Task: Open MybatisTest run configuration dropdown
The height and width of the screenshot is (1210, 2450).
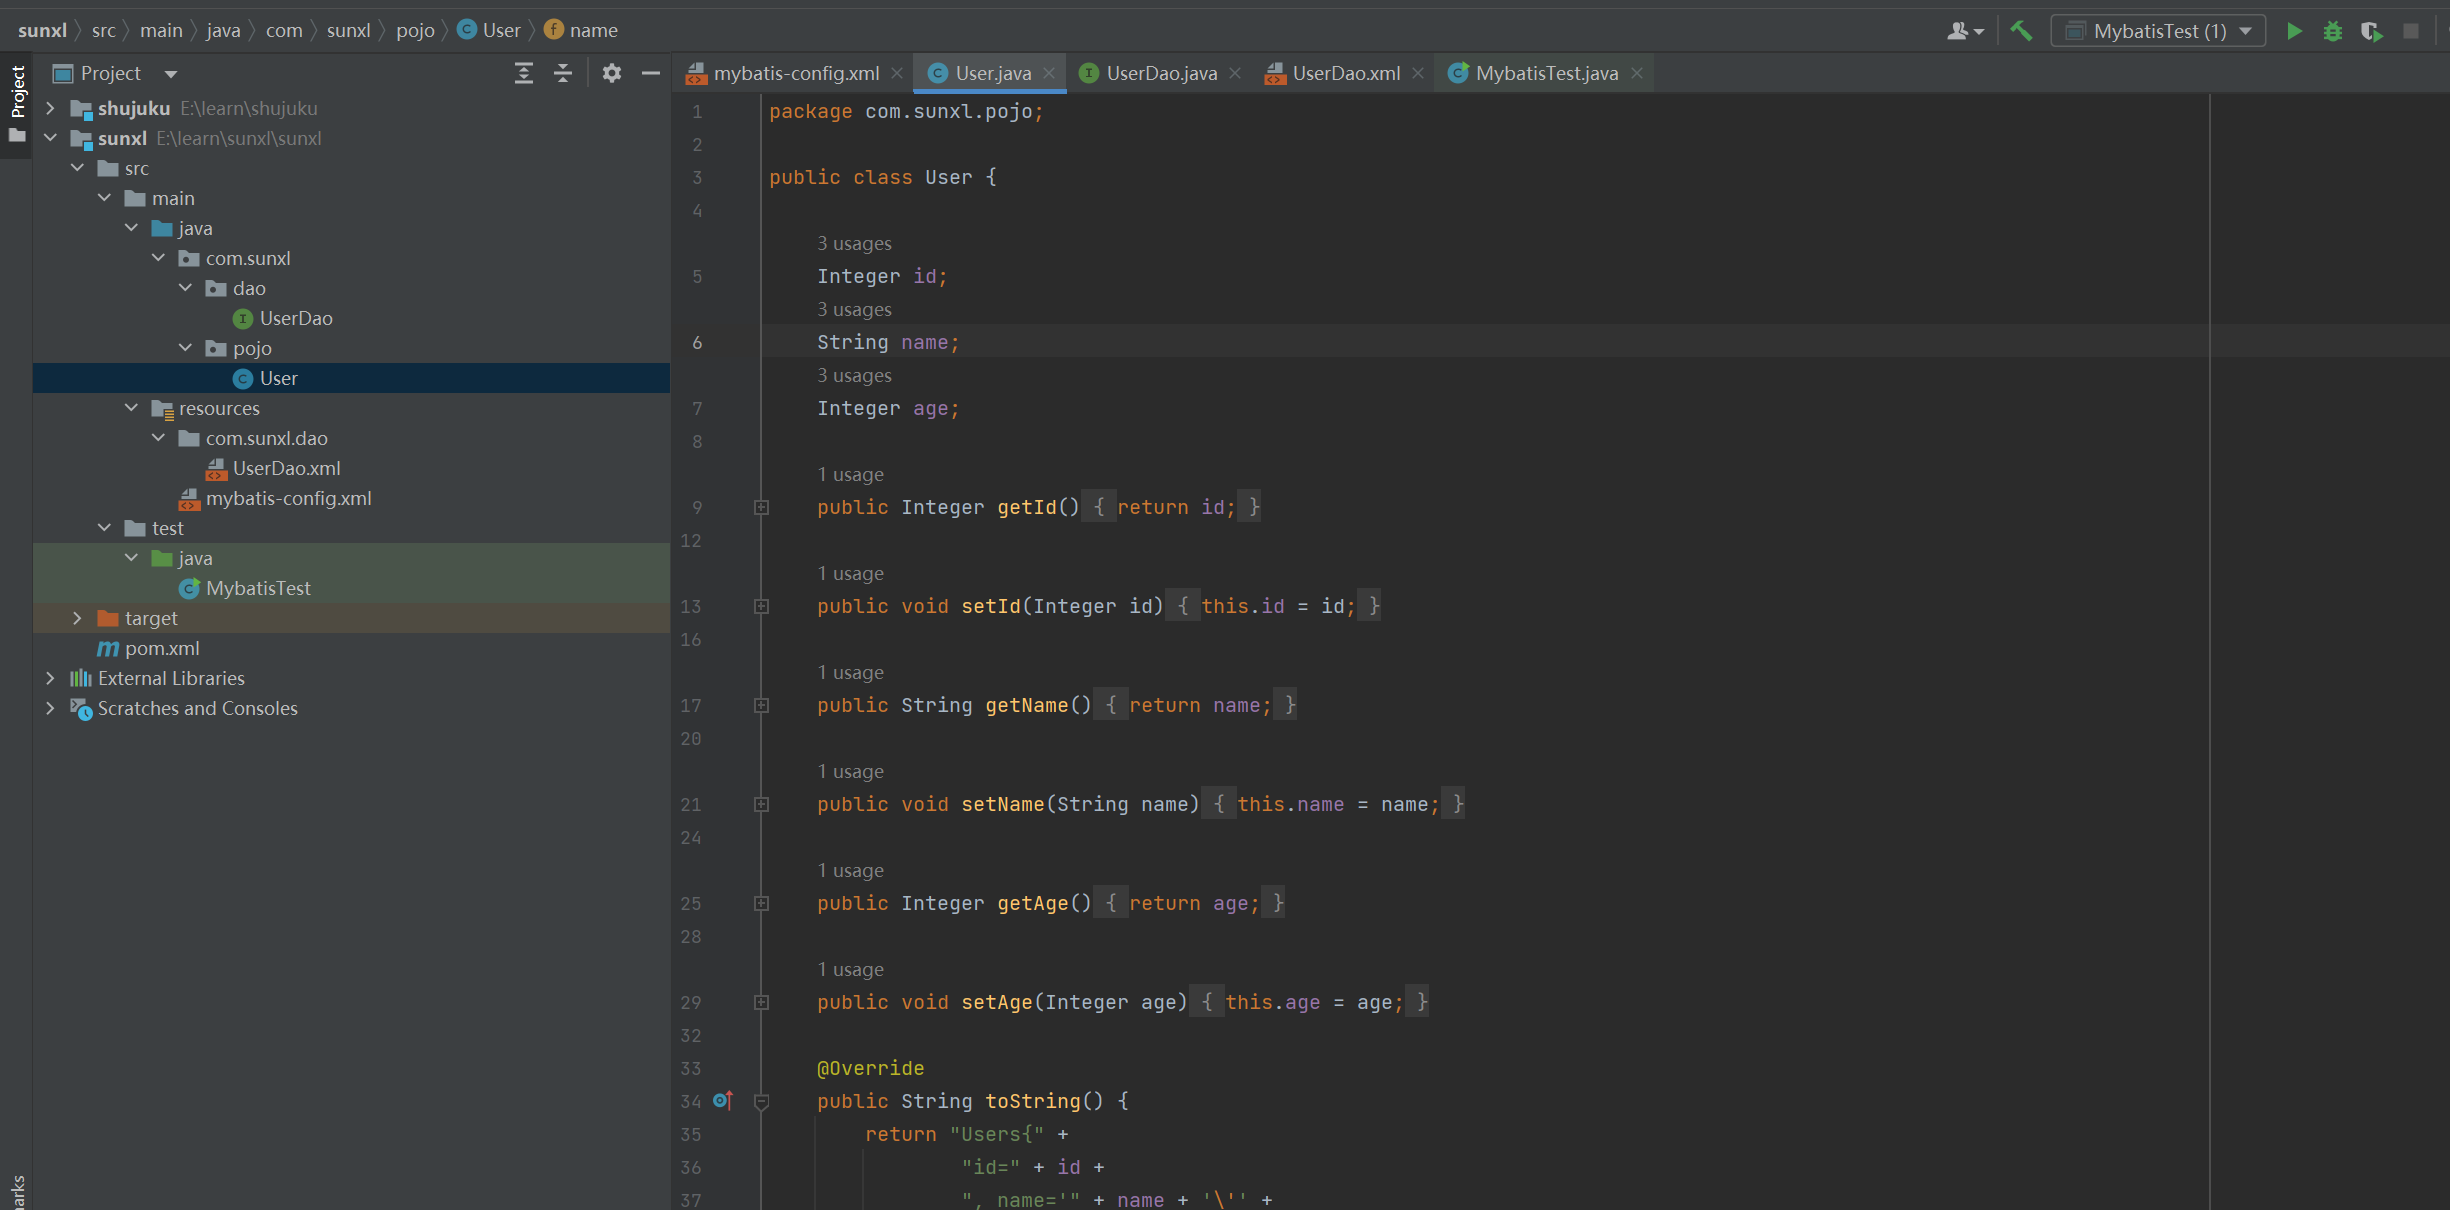Action: point(2158,31)
